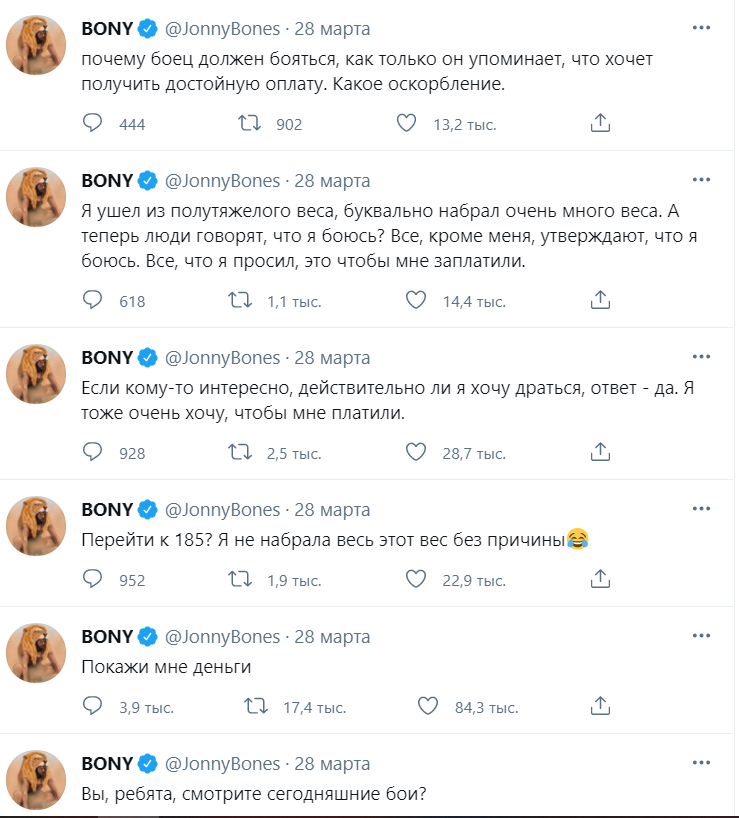Open the "28 марта" timestamp link on first tweet
Image resolution: width=739 pixels, height=818 pixels.
click(331, 28)
